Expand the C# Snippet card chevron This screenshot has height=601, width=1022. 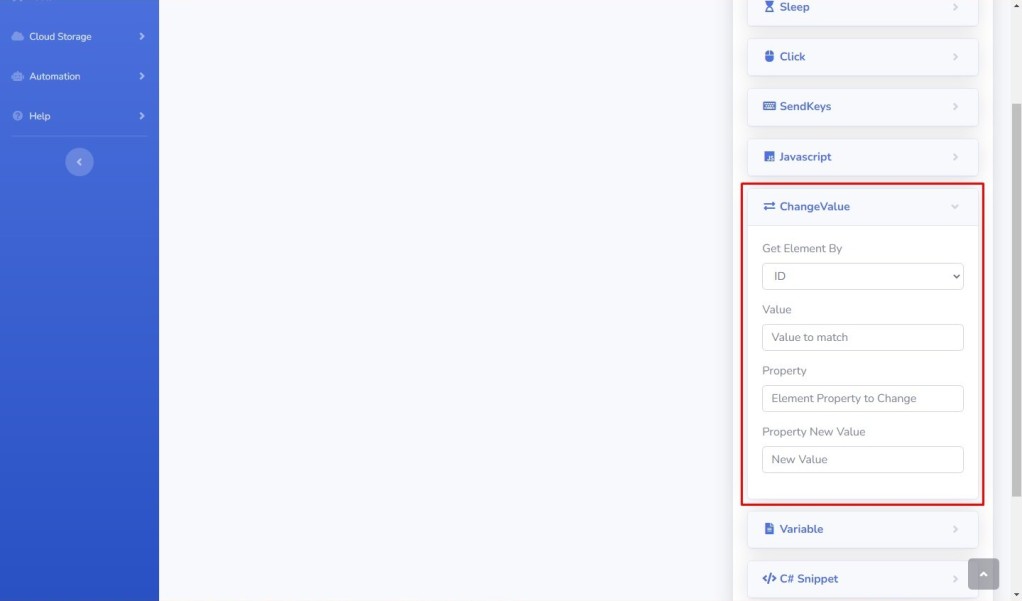955,579
